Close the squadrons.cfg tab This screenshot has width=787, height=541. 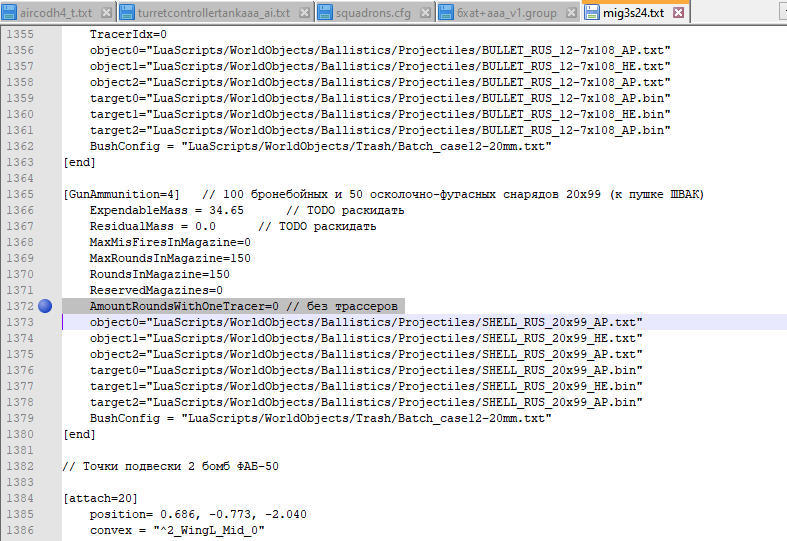tap(425, 13)
